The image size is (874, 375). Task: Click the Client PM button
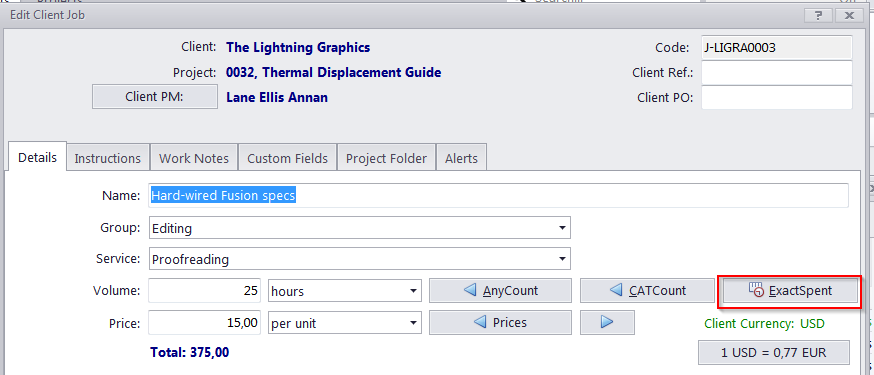tap(154, 97)
